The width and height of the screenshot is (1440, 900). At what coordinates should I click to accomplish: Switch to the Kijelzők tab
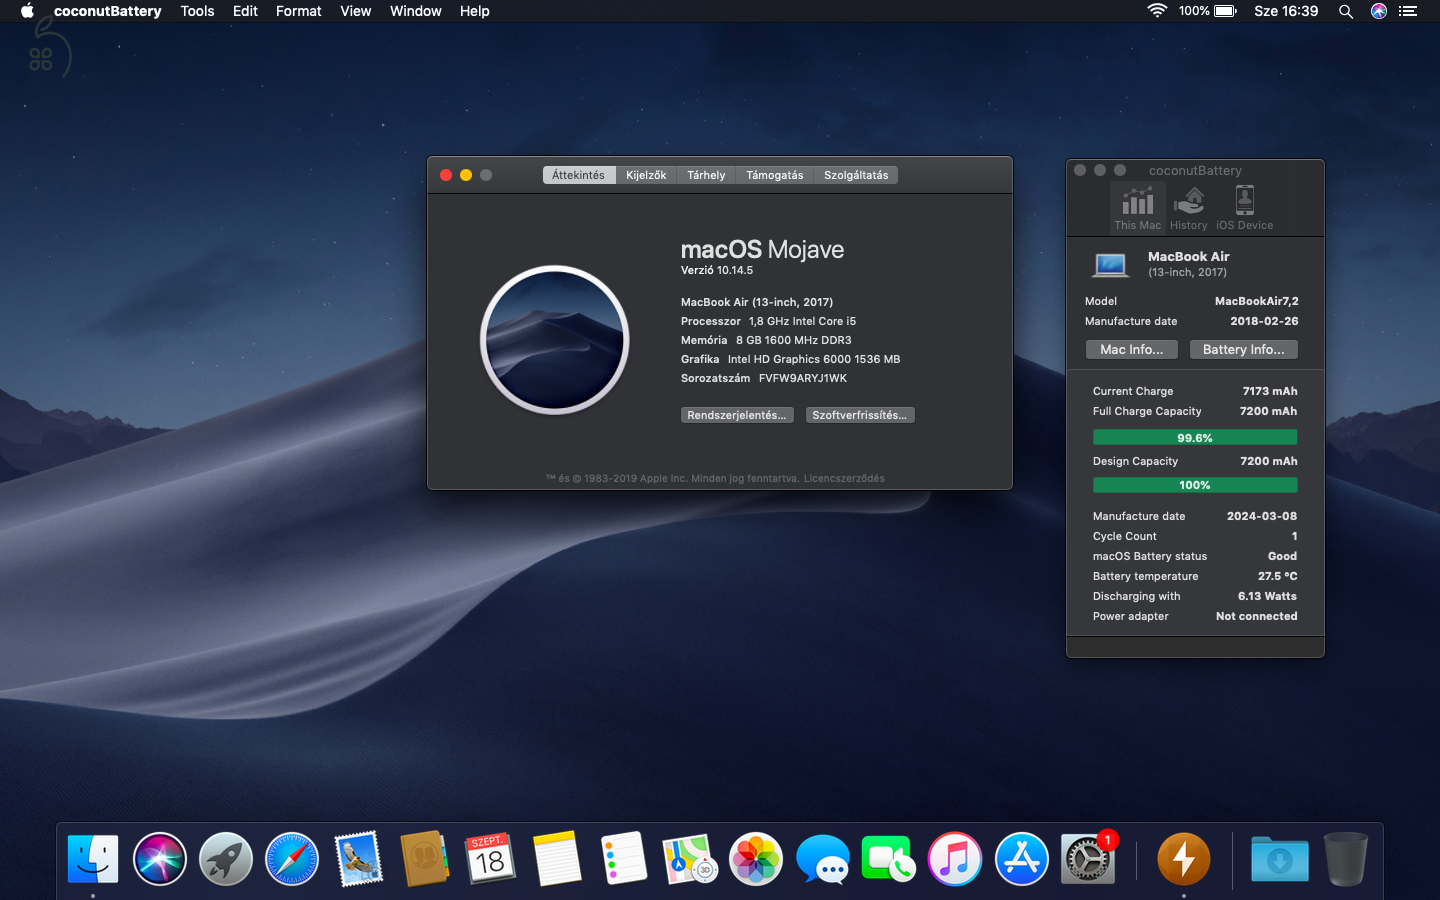point(646,175)
